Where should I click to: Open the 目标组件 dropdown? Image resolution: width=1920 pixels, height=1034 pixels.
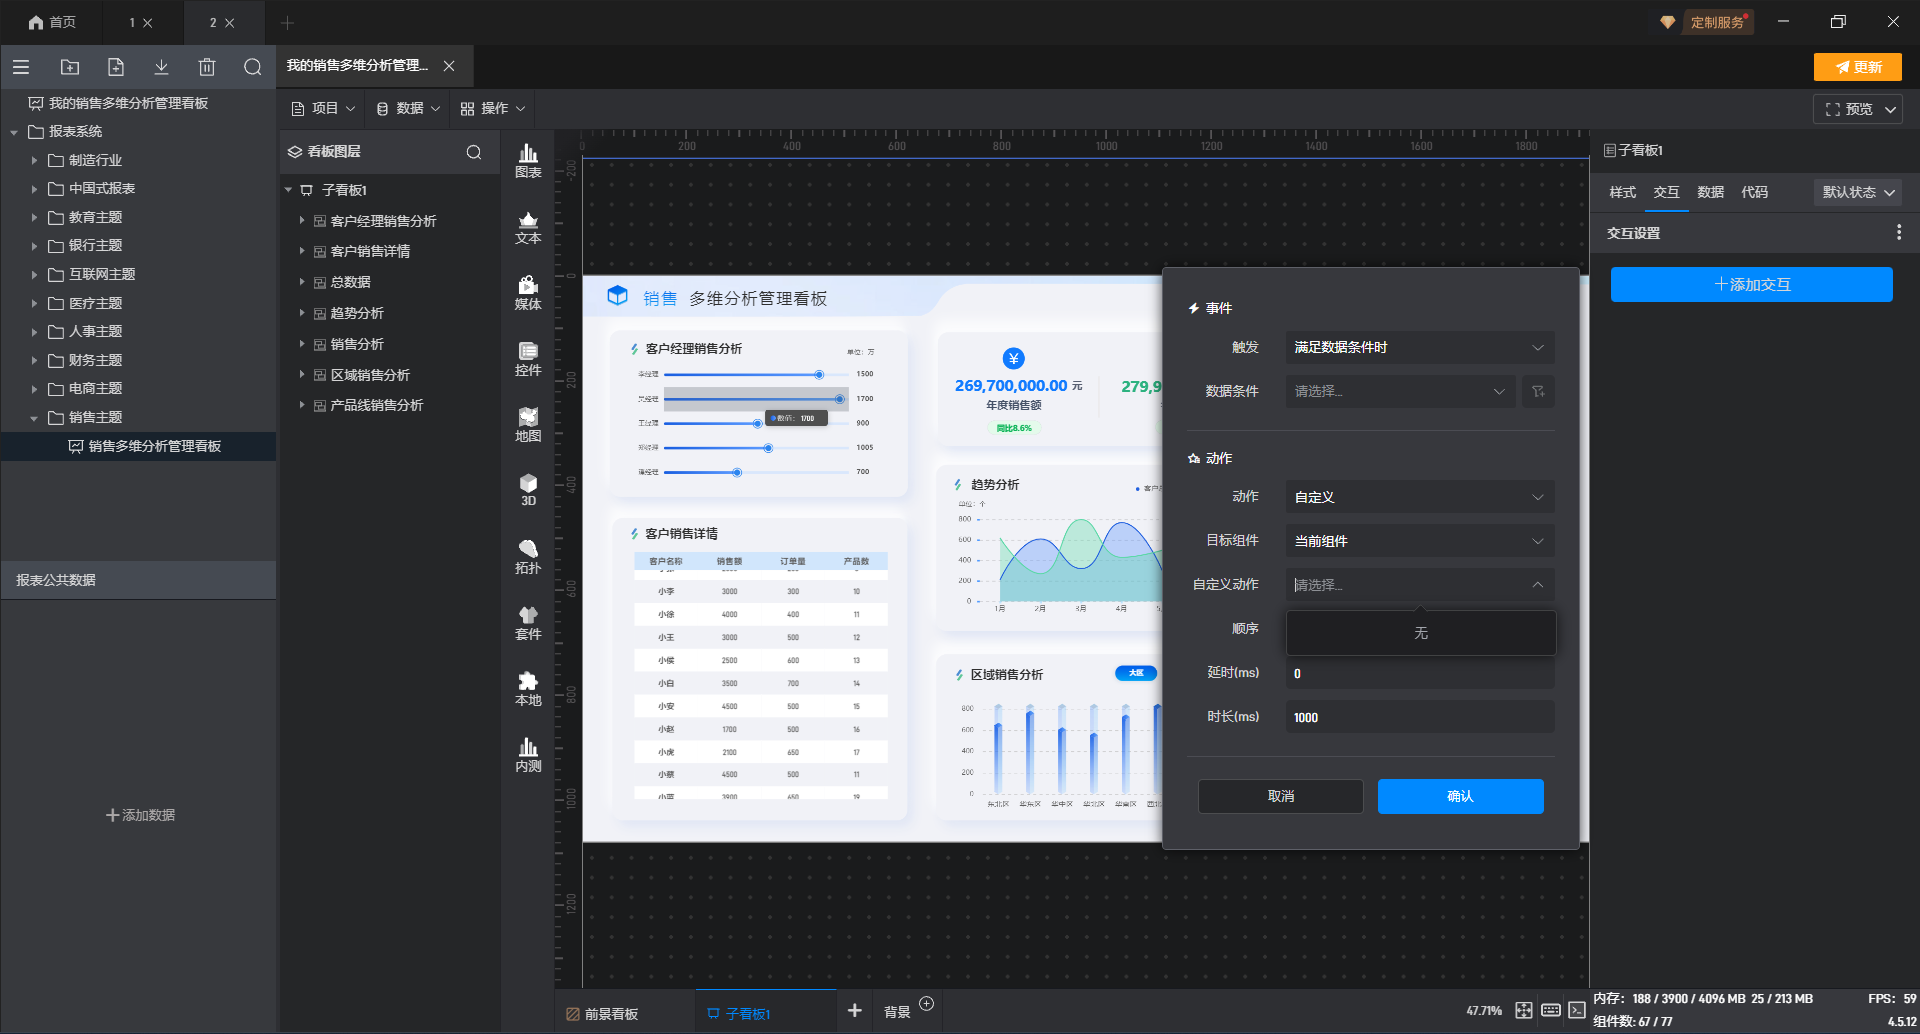click(1419, 541)
